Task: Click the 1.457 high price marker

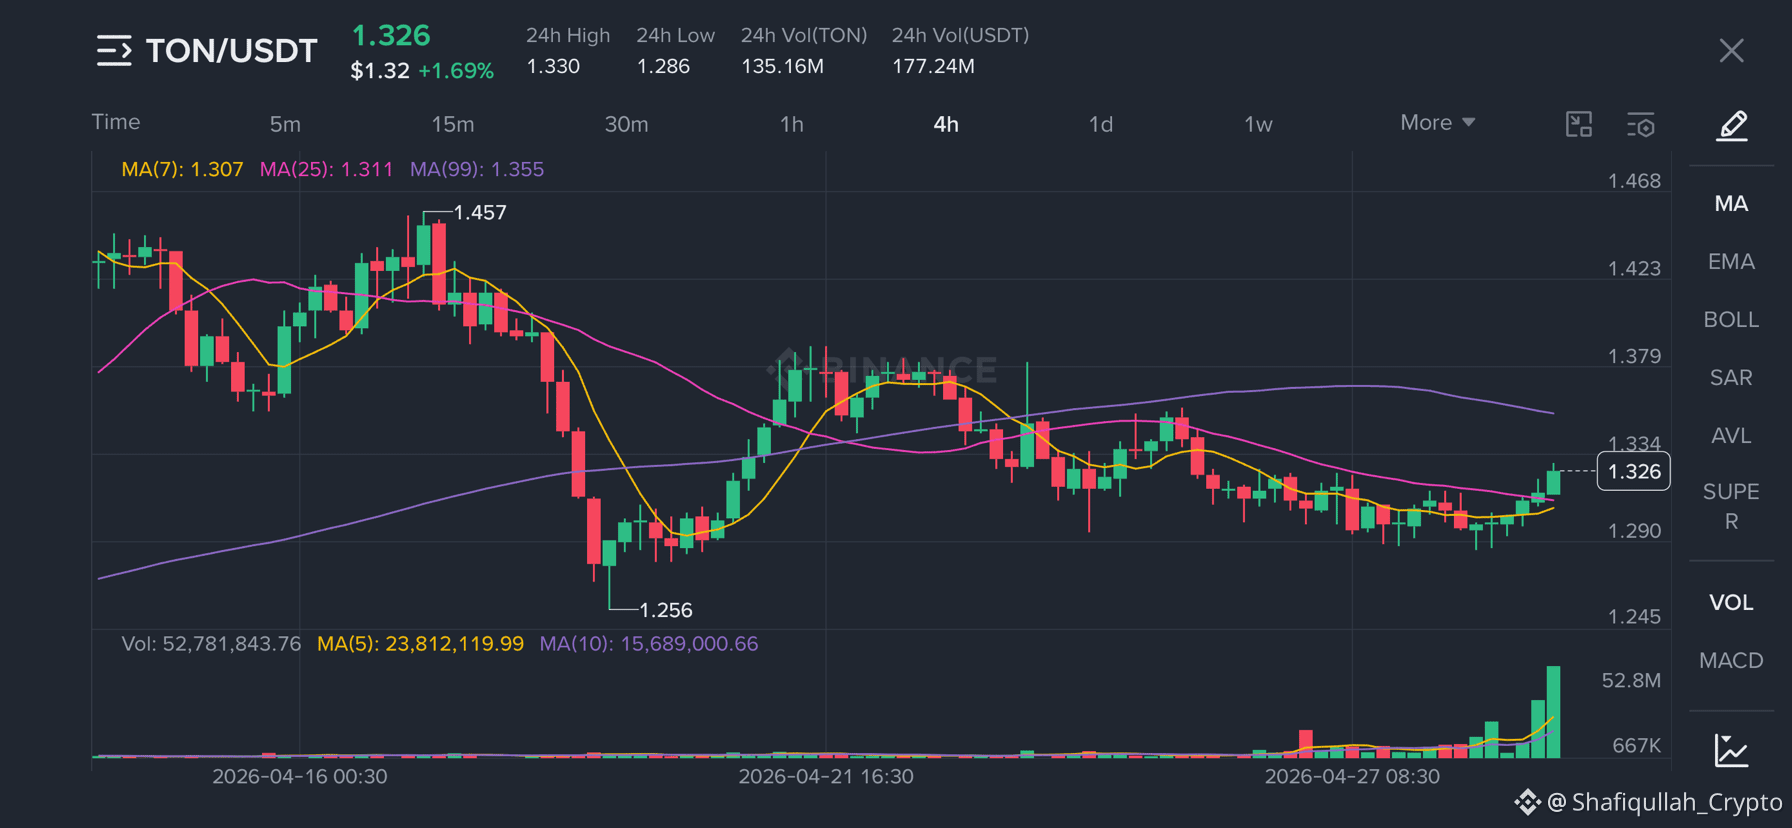Action: pos(480,213)
